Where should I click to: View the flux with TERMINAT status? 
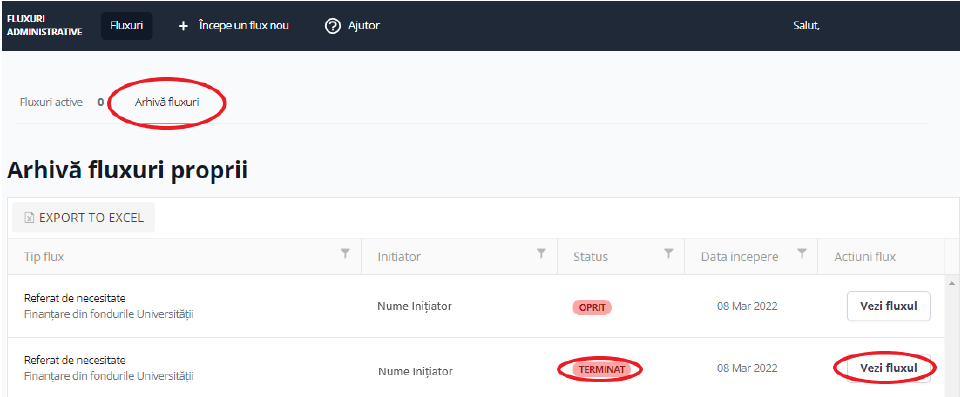889,368
